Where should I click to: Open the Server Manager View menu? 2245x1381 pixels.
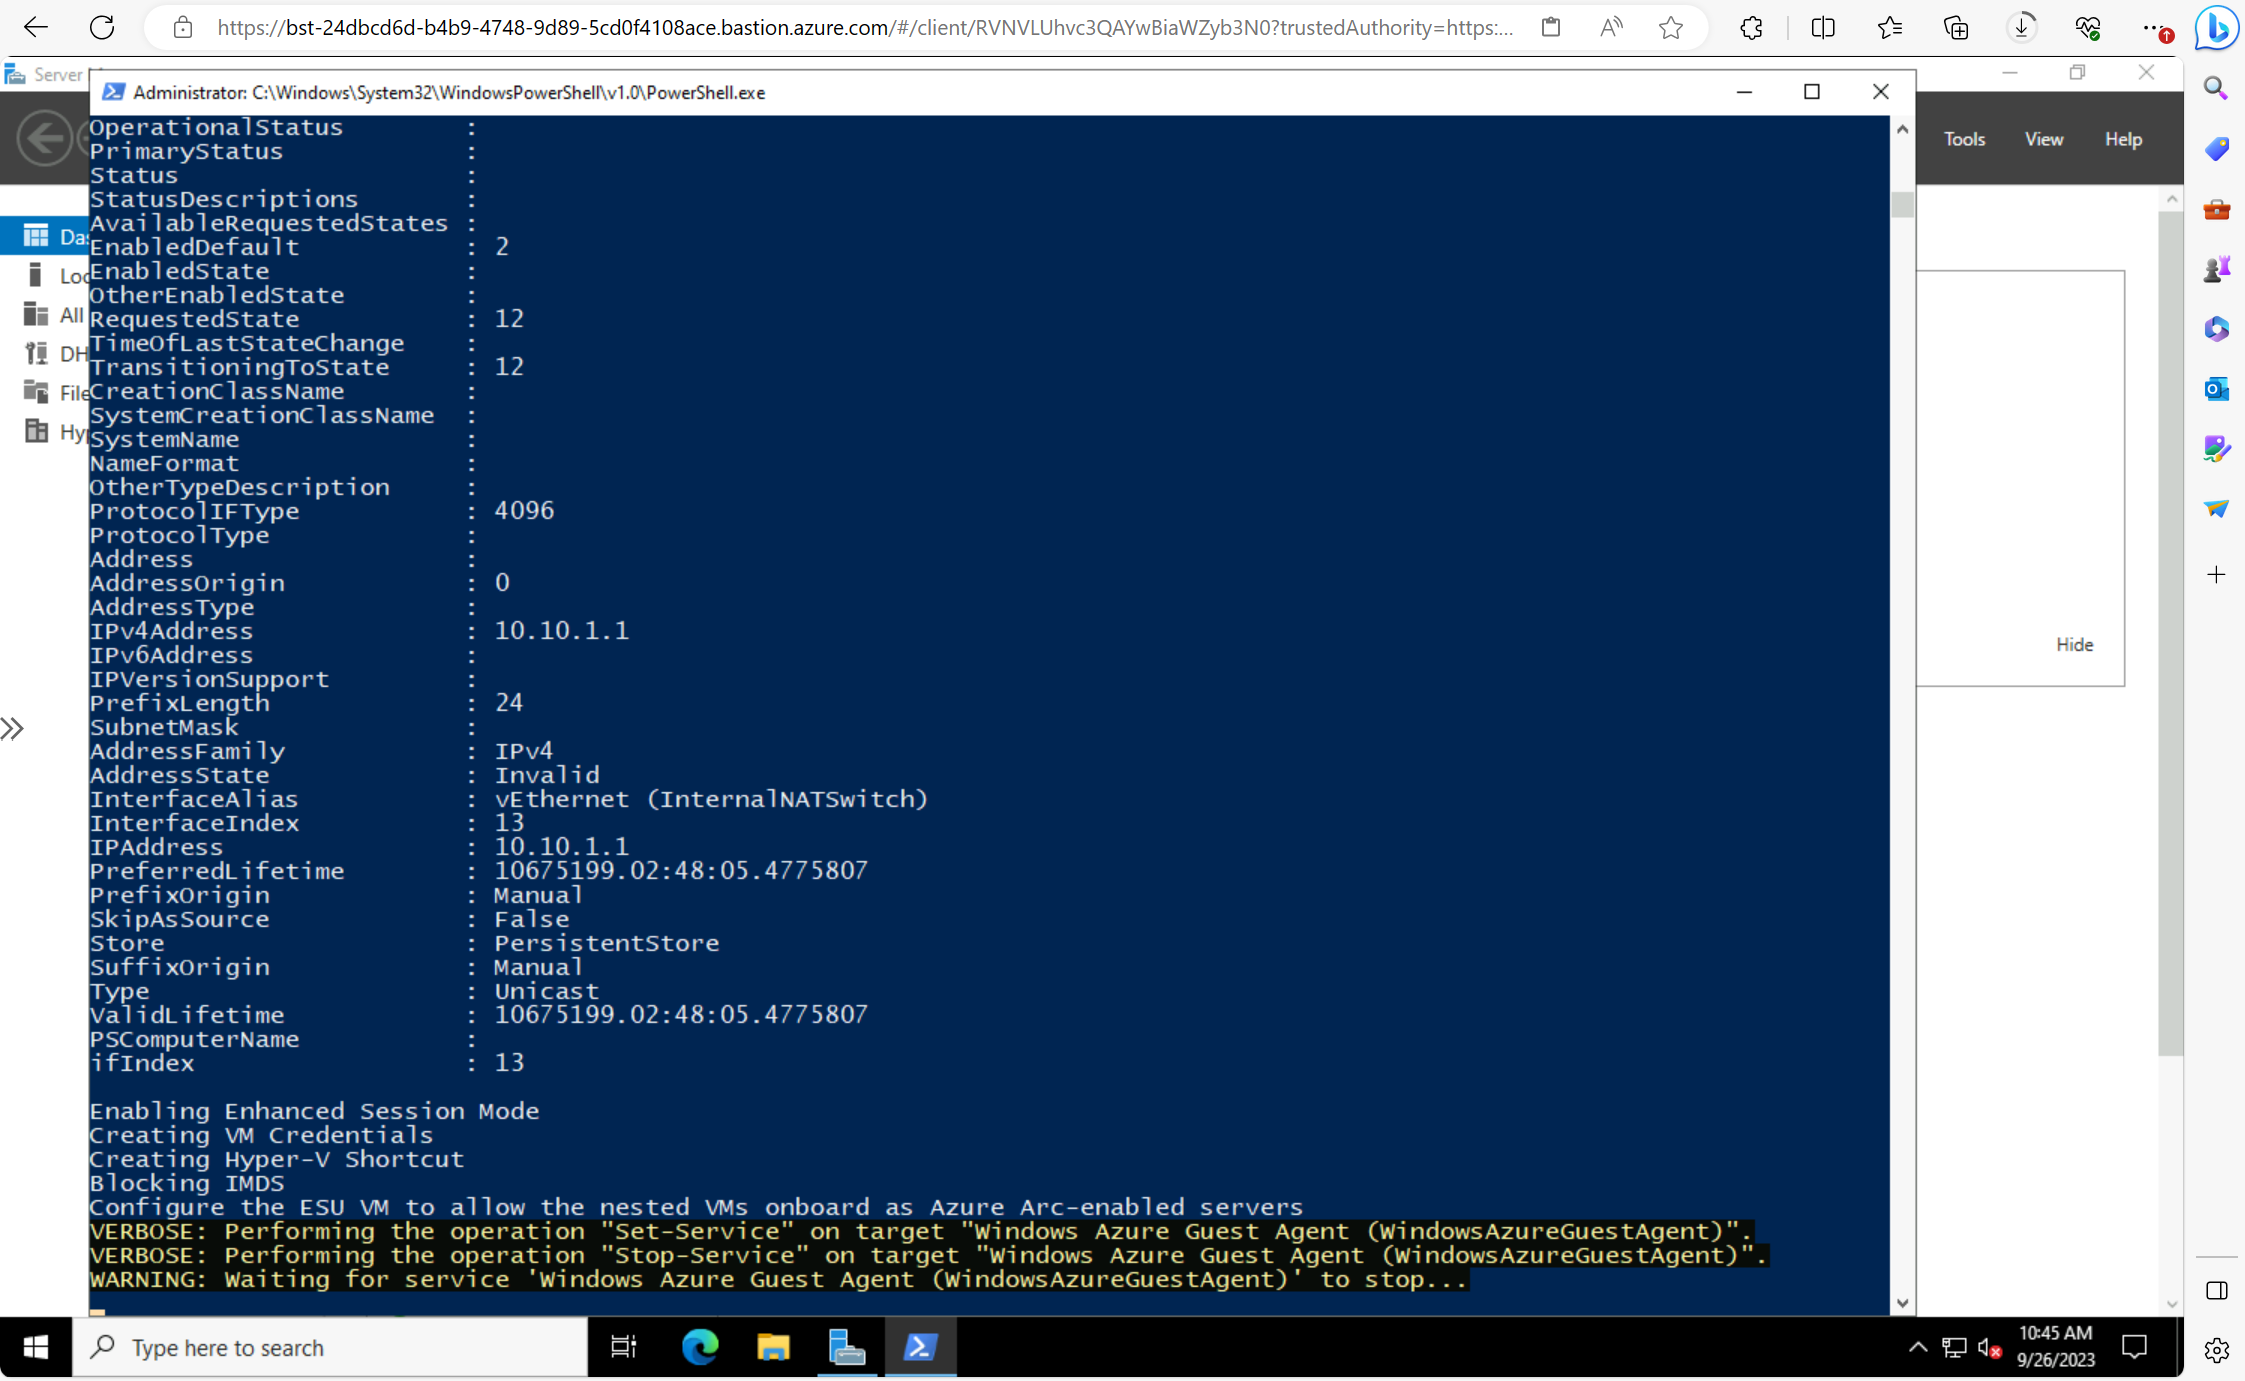[x=2043, y=139]
